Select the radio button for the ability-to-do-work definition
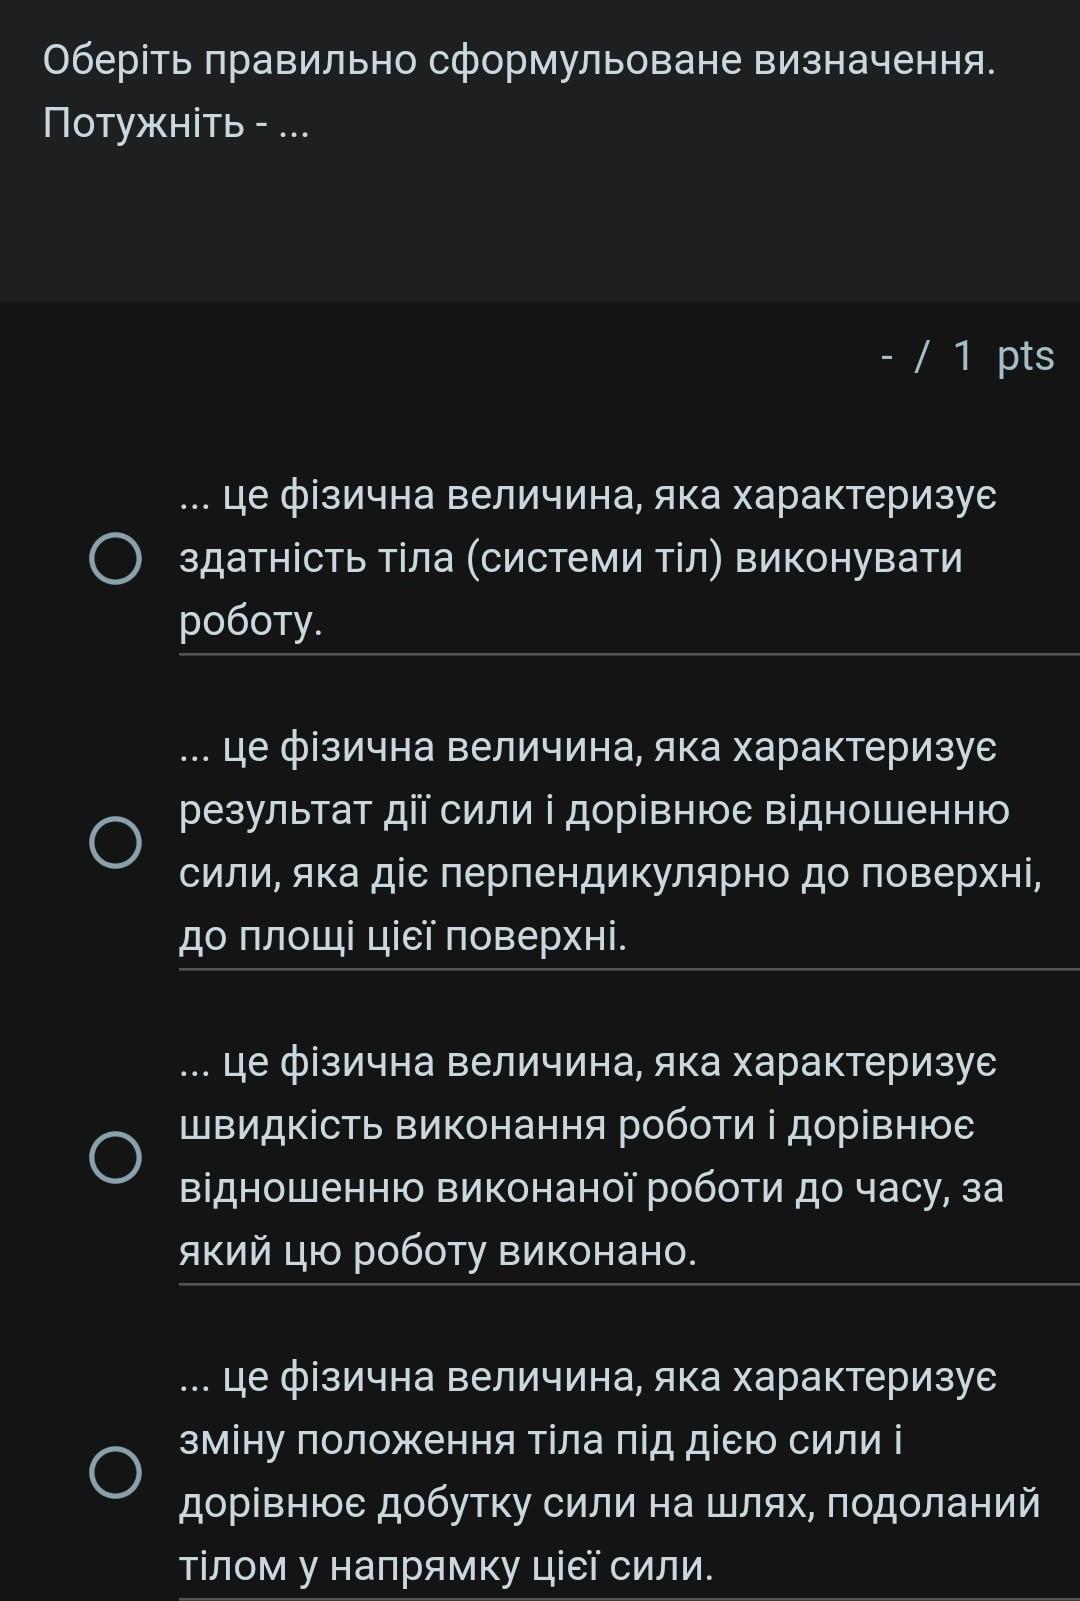Viewport: 1080px width, 1601px height. [x=114, y=559]
